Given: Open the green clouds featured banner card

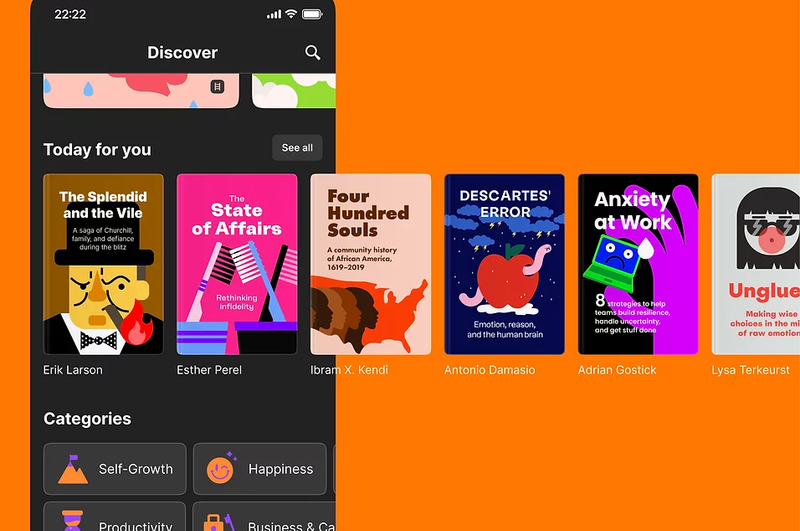Looking at the screenshot, I should [294, 90].
